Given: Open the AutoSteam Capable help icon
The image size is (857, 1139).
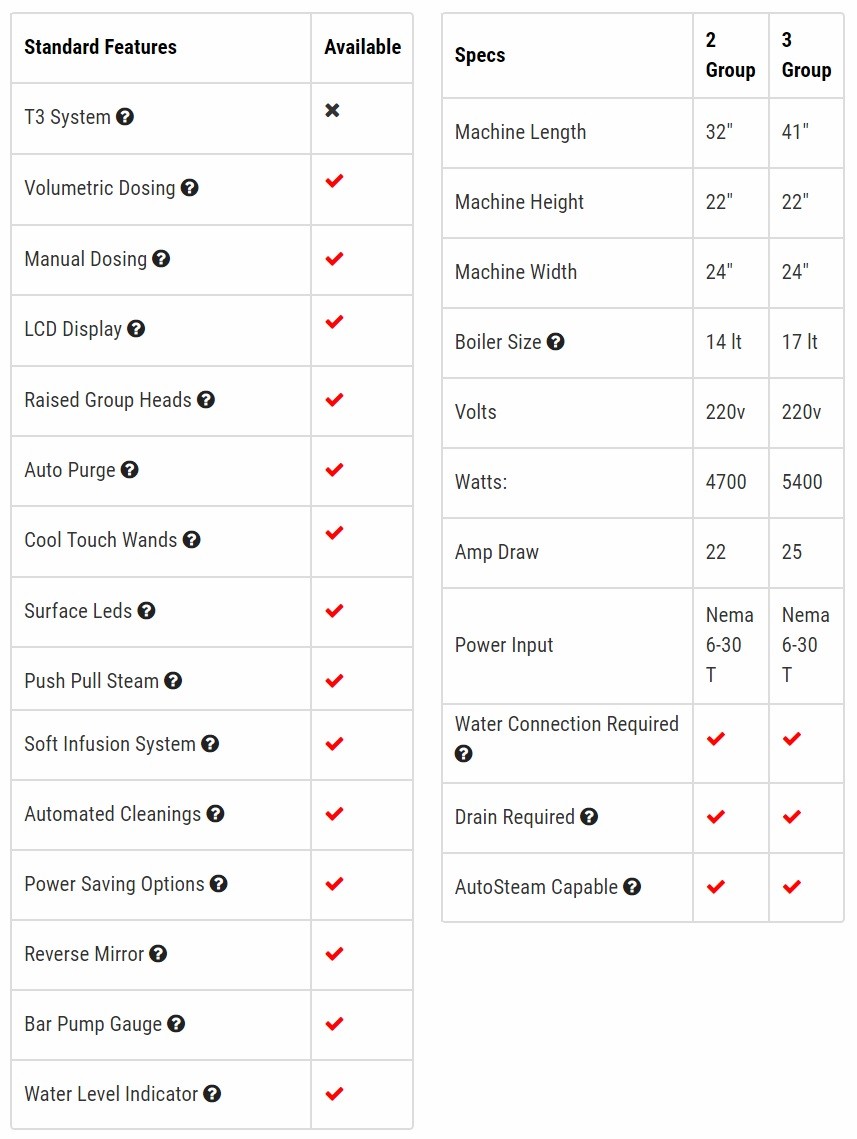Looking at the screenshot, I should 632,887.
